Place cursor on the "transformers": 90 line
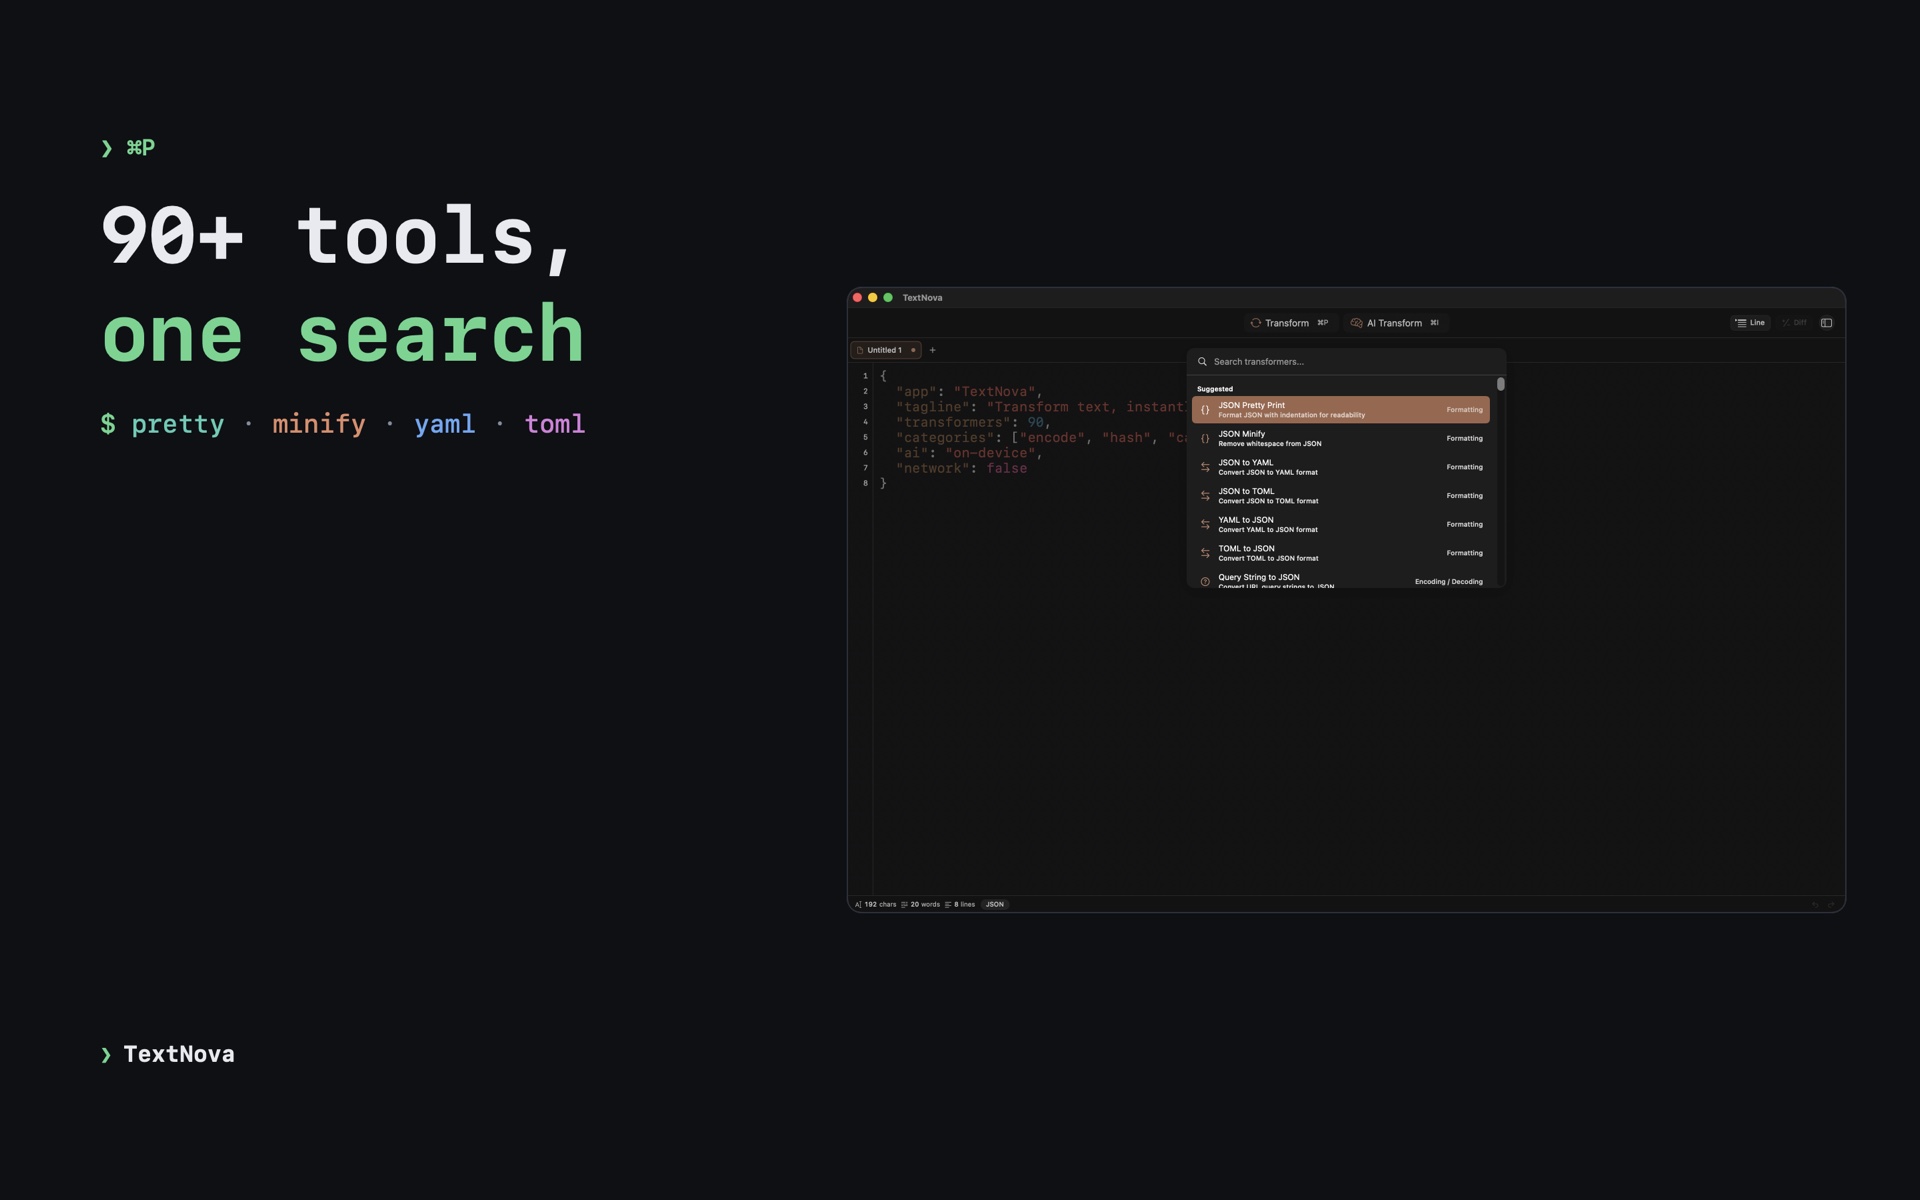Screen dimensions: 1920x1200 pyautogui.click(x=973, y=423)
